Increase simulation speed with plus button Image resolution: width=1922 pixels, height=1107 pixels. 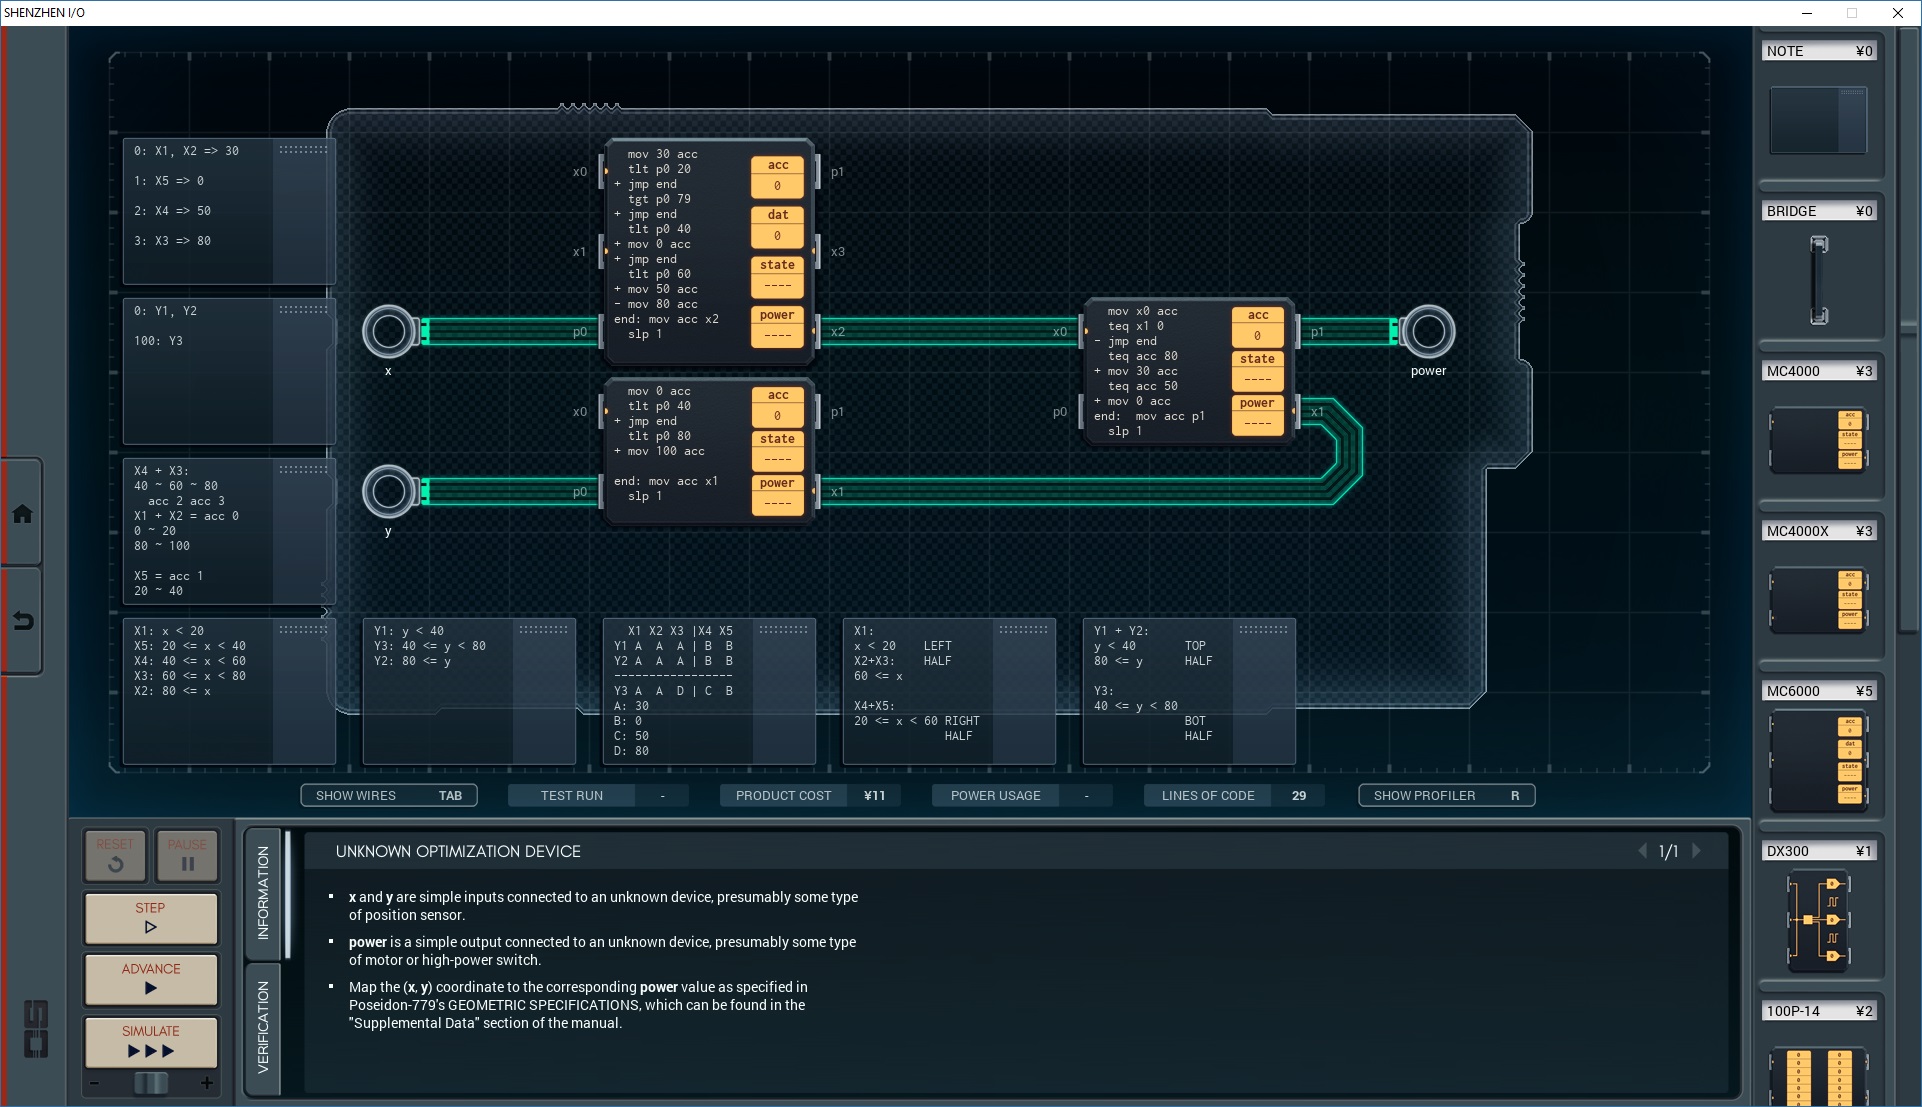coord(207,1083)
